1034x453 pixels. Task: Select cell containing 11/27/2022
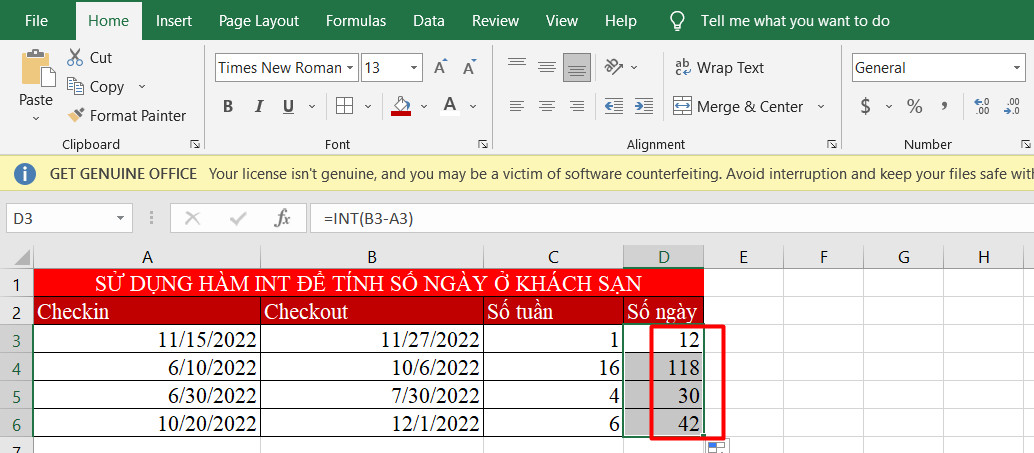tap(372, 339)
